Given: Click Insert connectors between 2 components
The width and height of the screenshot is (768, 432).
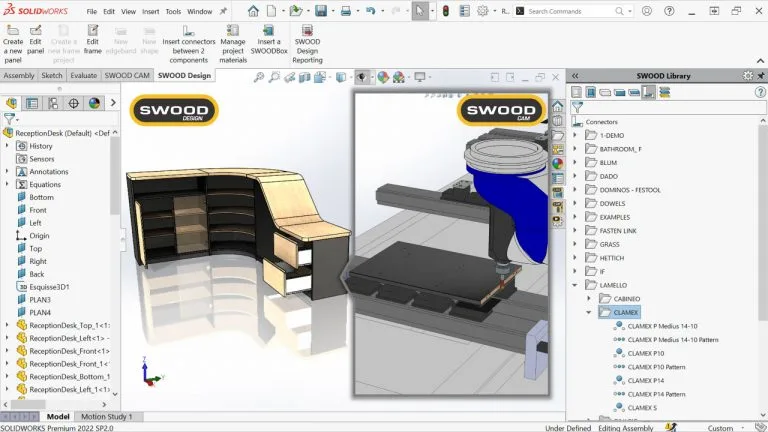Looking at the screenshot, I should 188,46.
